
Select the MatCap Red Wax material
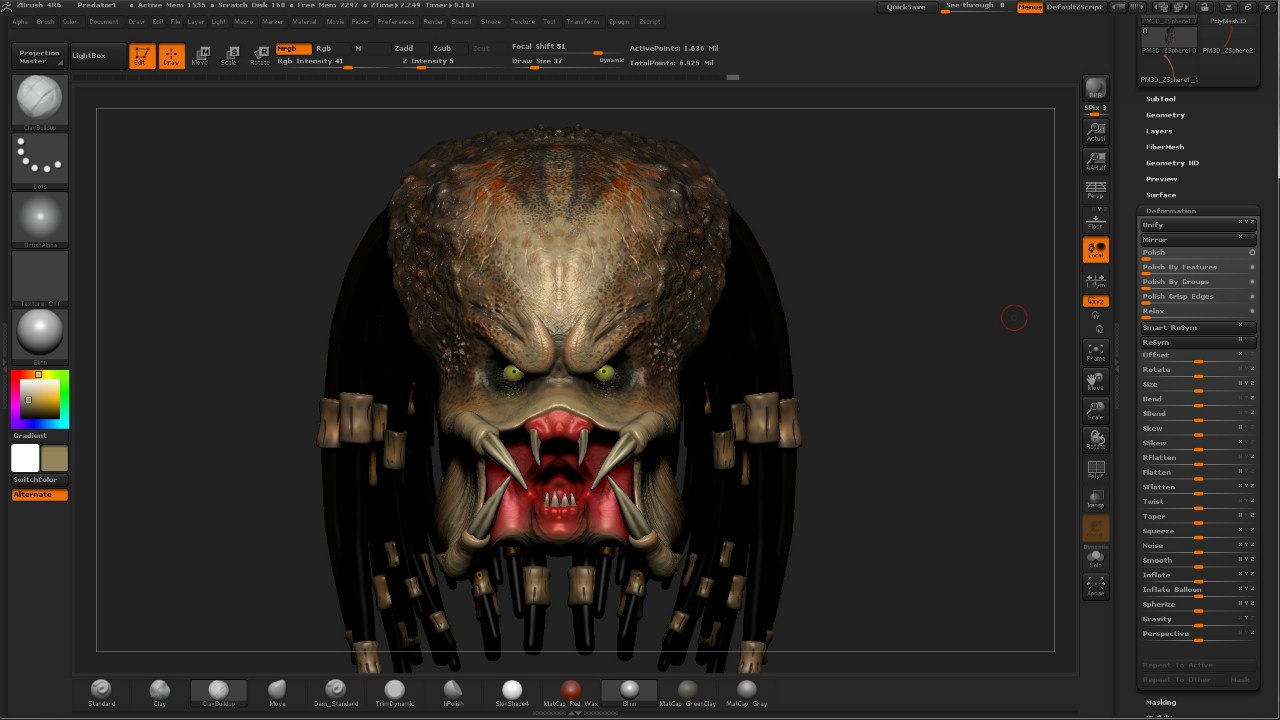[x=570, y=693]
